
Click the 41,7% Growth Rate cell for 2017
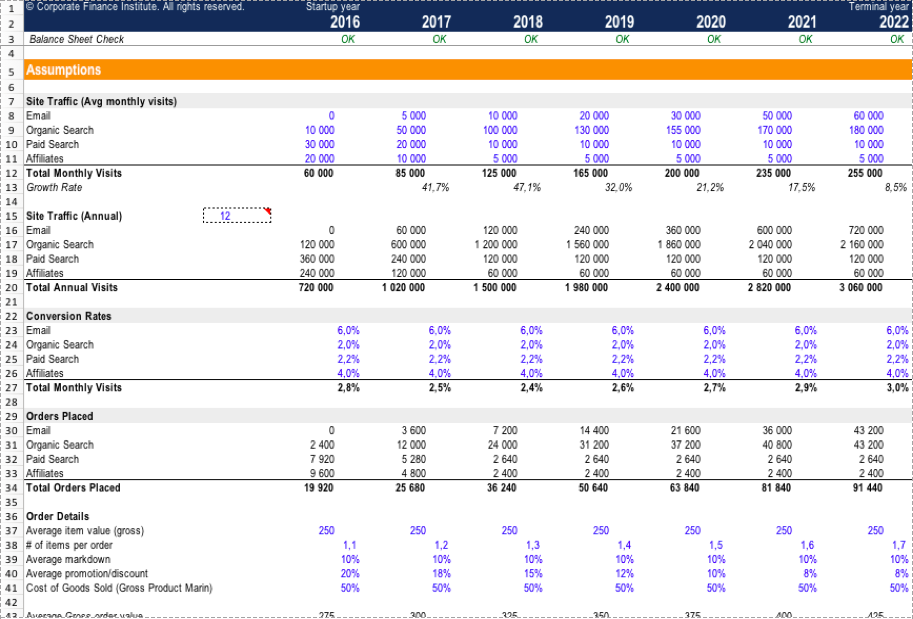pos(434,188)
